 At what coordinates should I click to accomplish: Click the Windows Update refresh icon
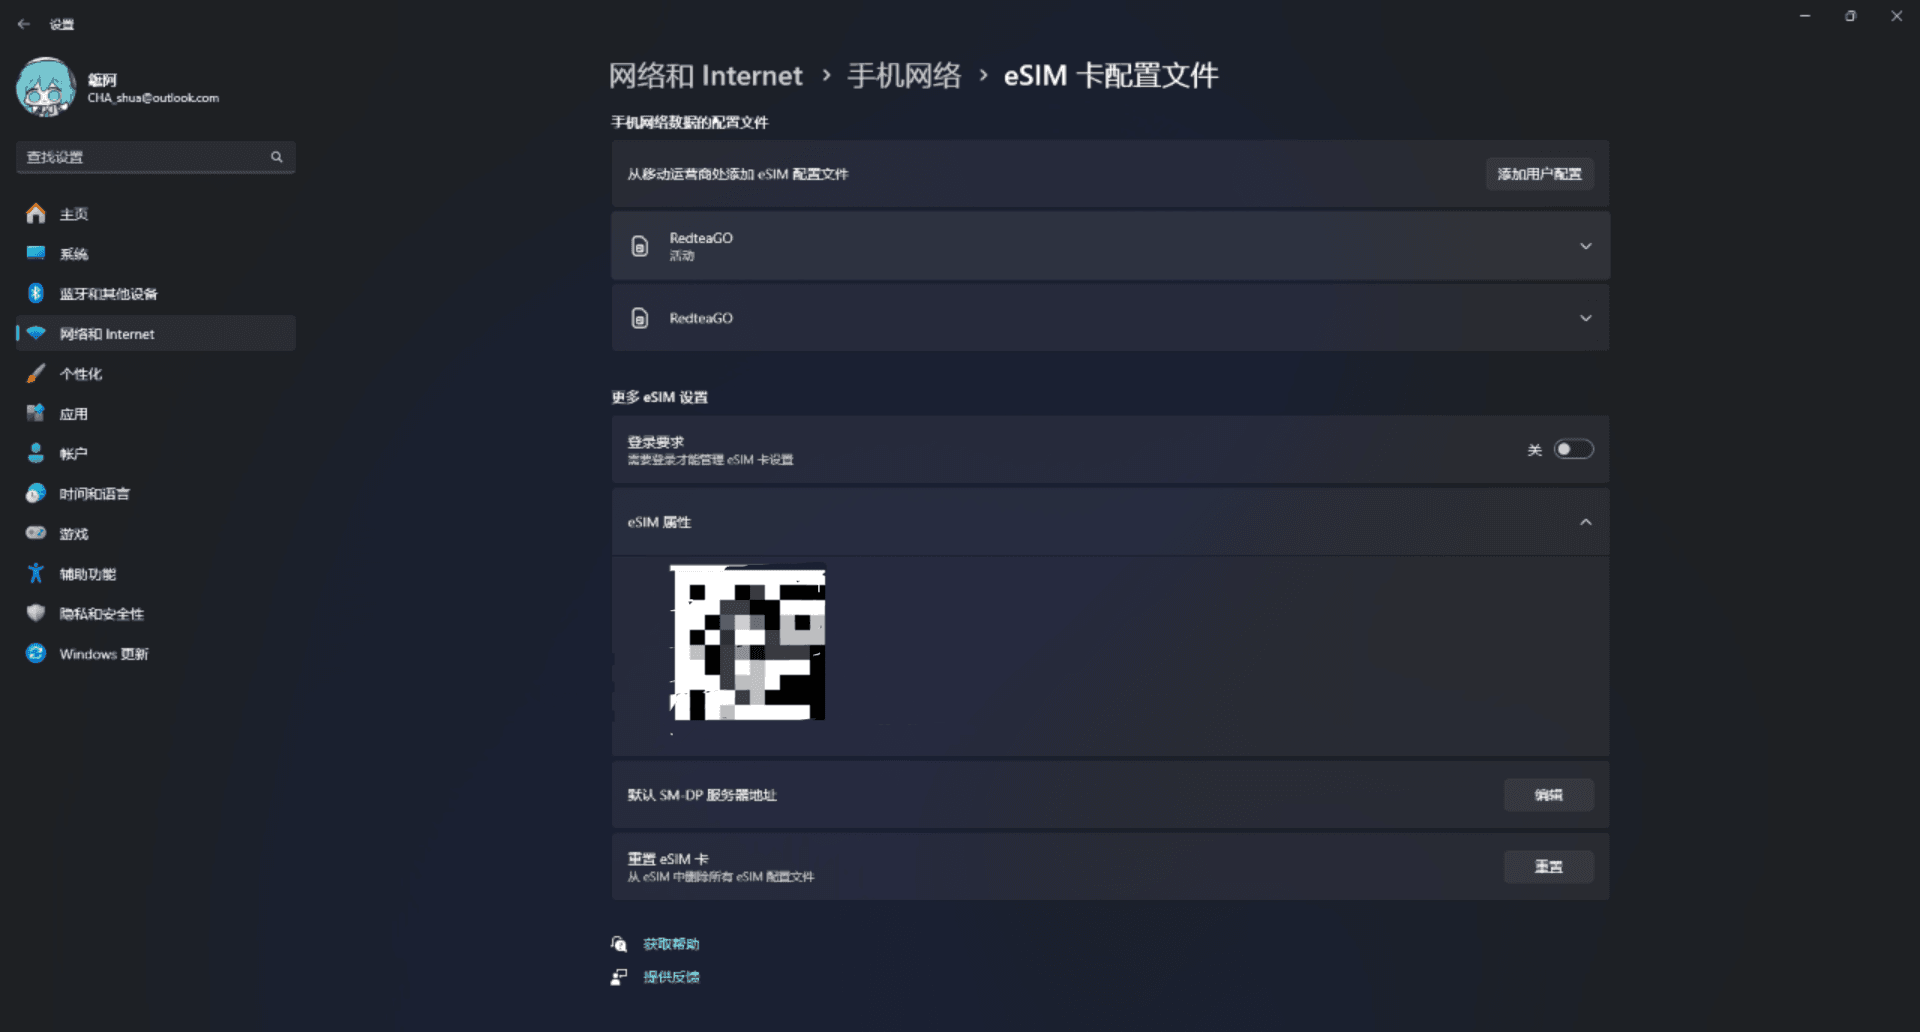(36, 653)
